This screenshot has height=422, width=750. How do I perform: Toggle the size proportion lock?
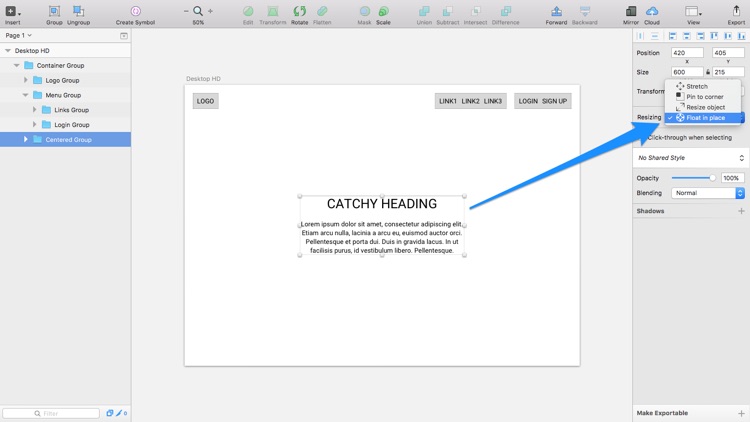(708, 72)
